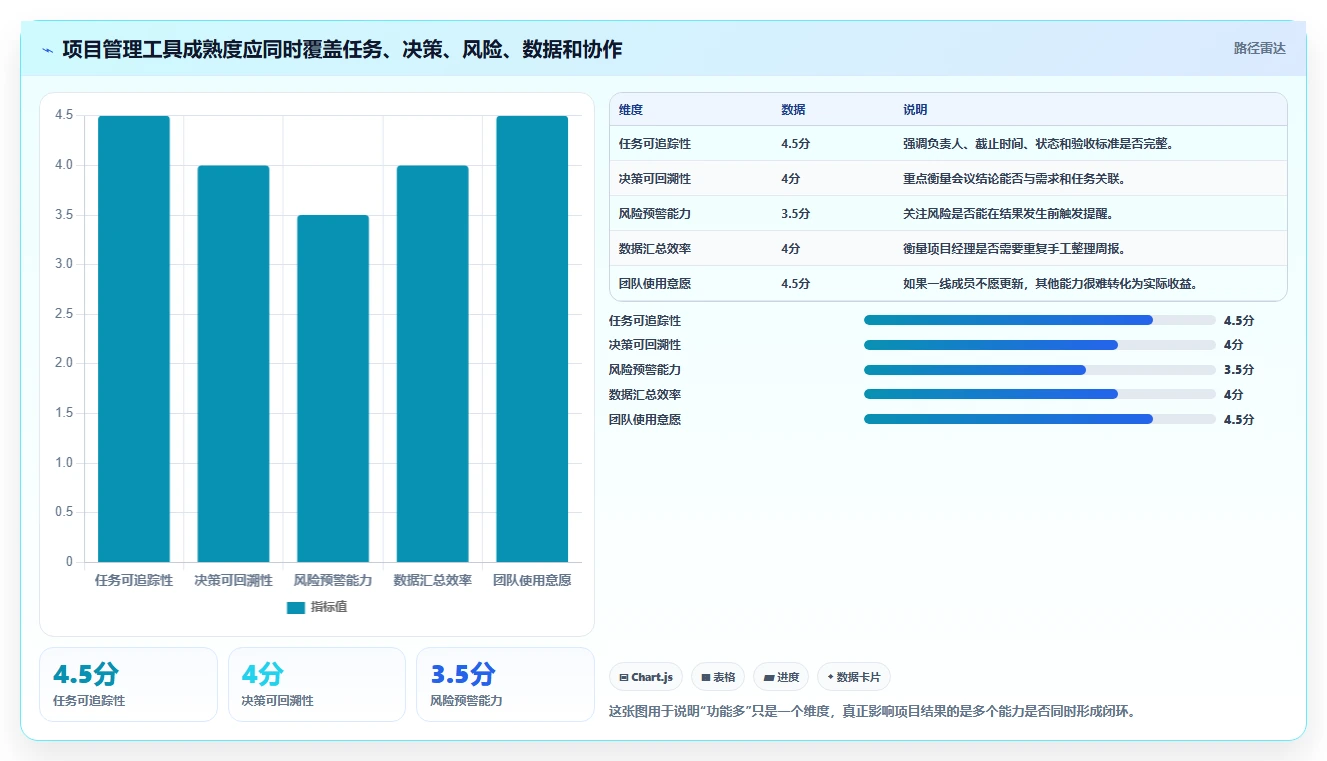Click the 数据卡片 tag chip

pyautogui.click(x=853, y=677)
